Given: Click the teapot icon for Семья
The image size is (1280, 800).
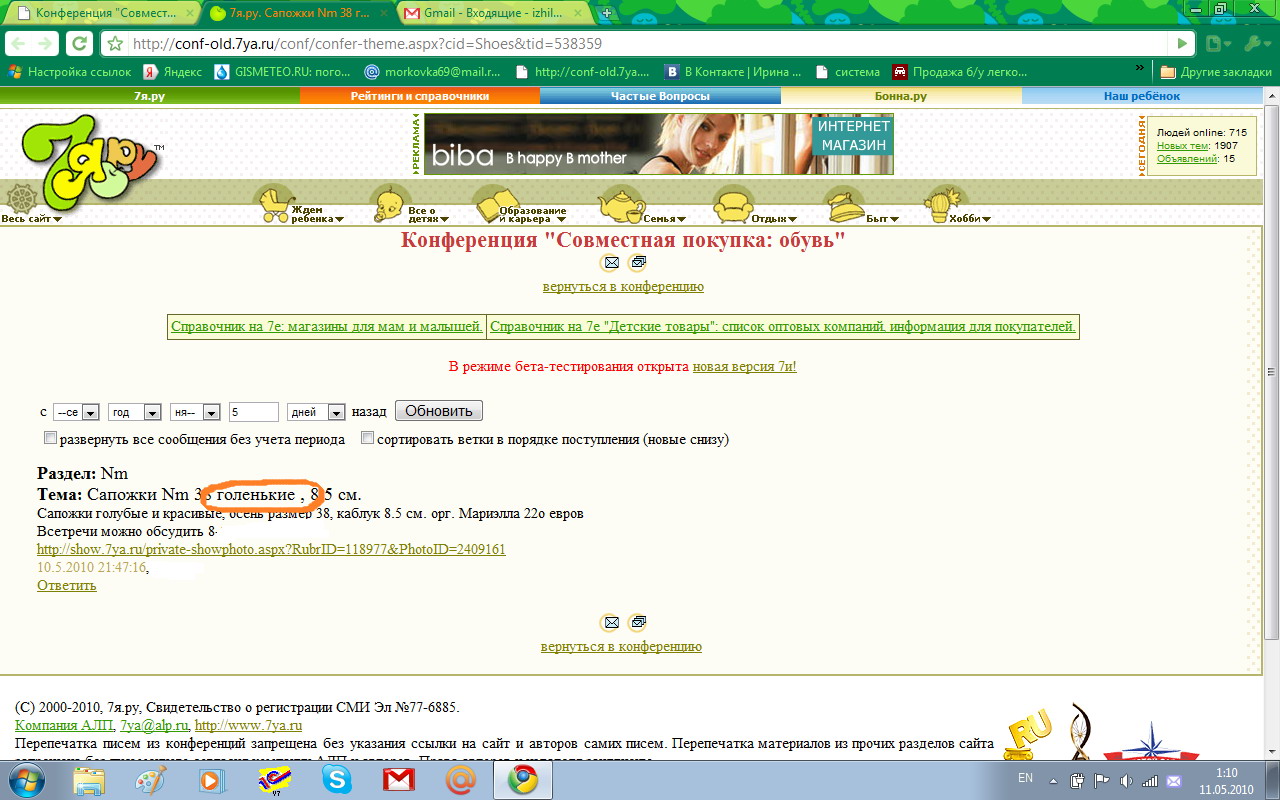Looking at the screenshot, I should [x=620, y=204].
